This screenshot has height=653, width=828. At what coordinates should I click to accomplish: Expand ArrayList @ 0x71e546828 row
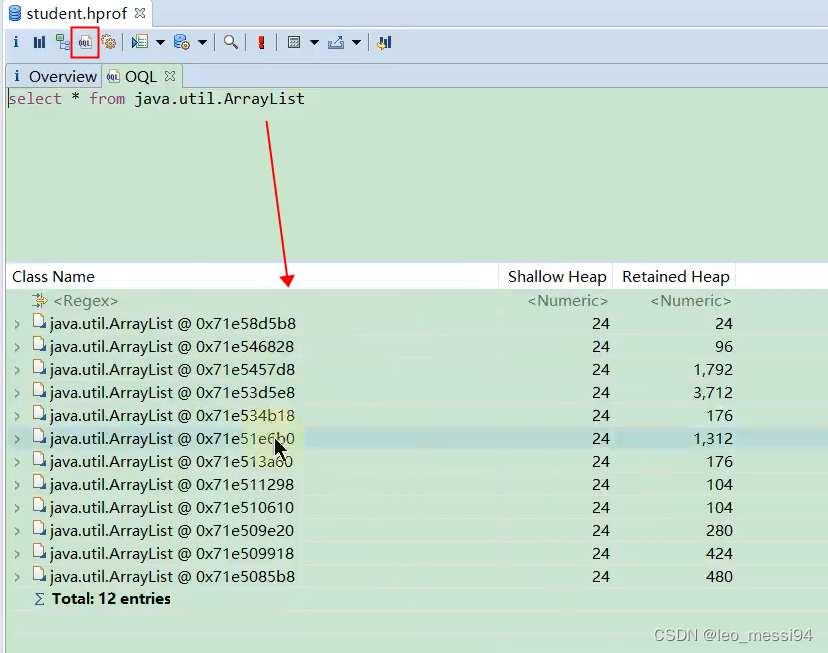pyautogui.click(x=17, y=347)
